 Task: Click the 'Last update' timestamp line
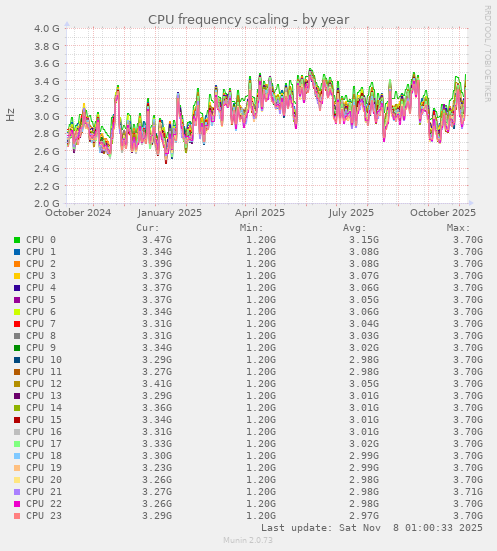(372, 528)
